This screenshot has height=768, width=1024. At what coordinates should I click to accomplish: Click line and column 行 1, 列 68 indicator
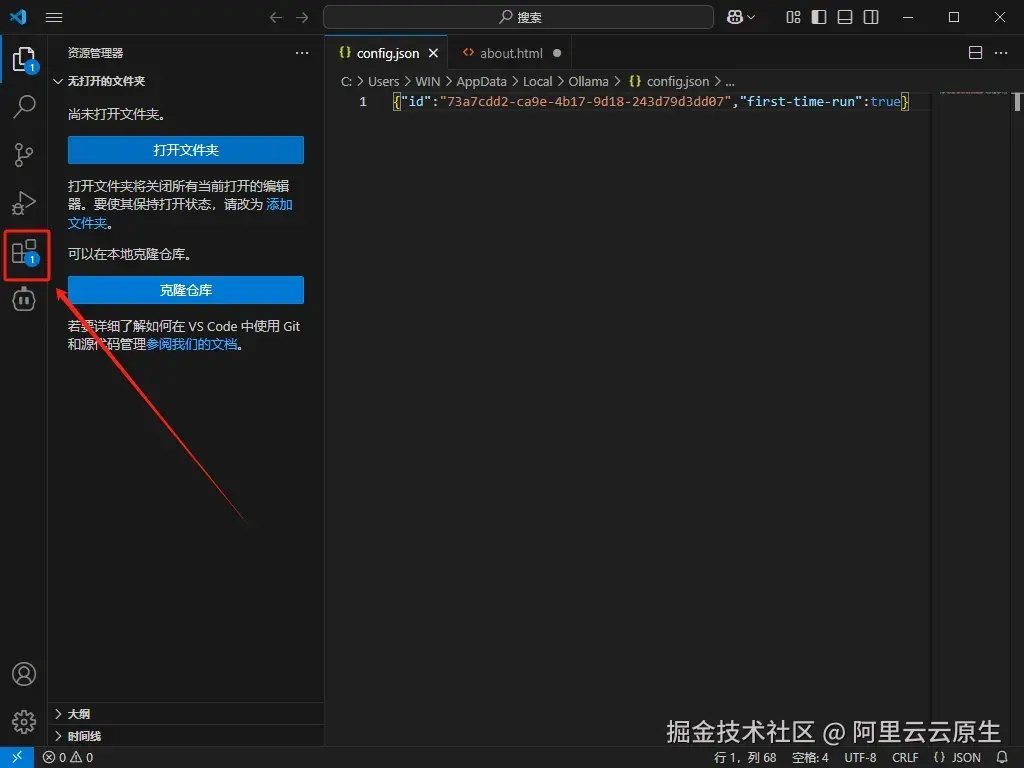(745, 758)
